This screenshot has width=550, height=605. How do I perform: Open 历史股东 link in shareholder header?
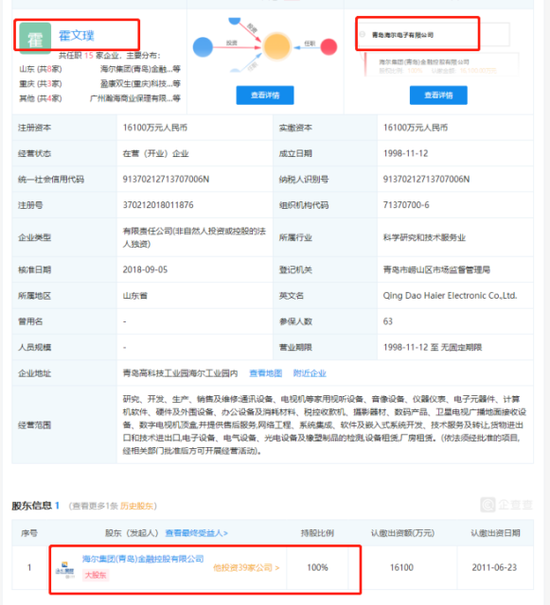coord(136,506)
